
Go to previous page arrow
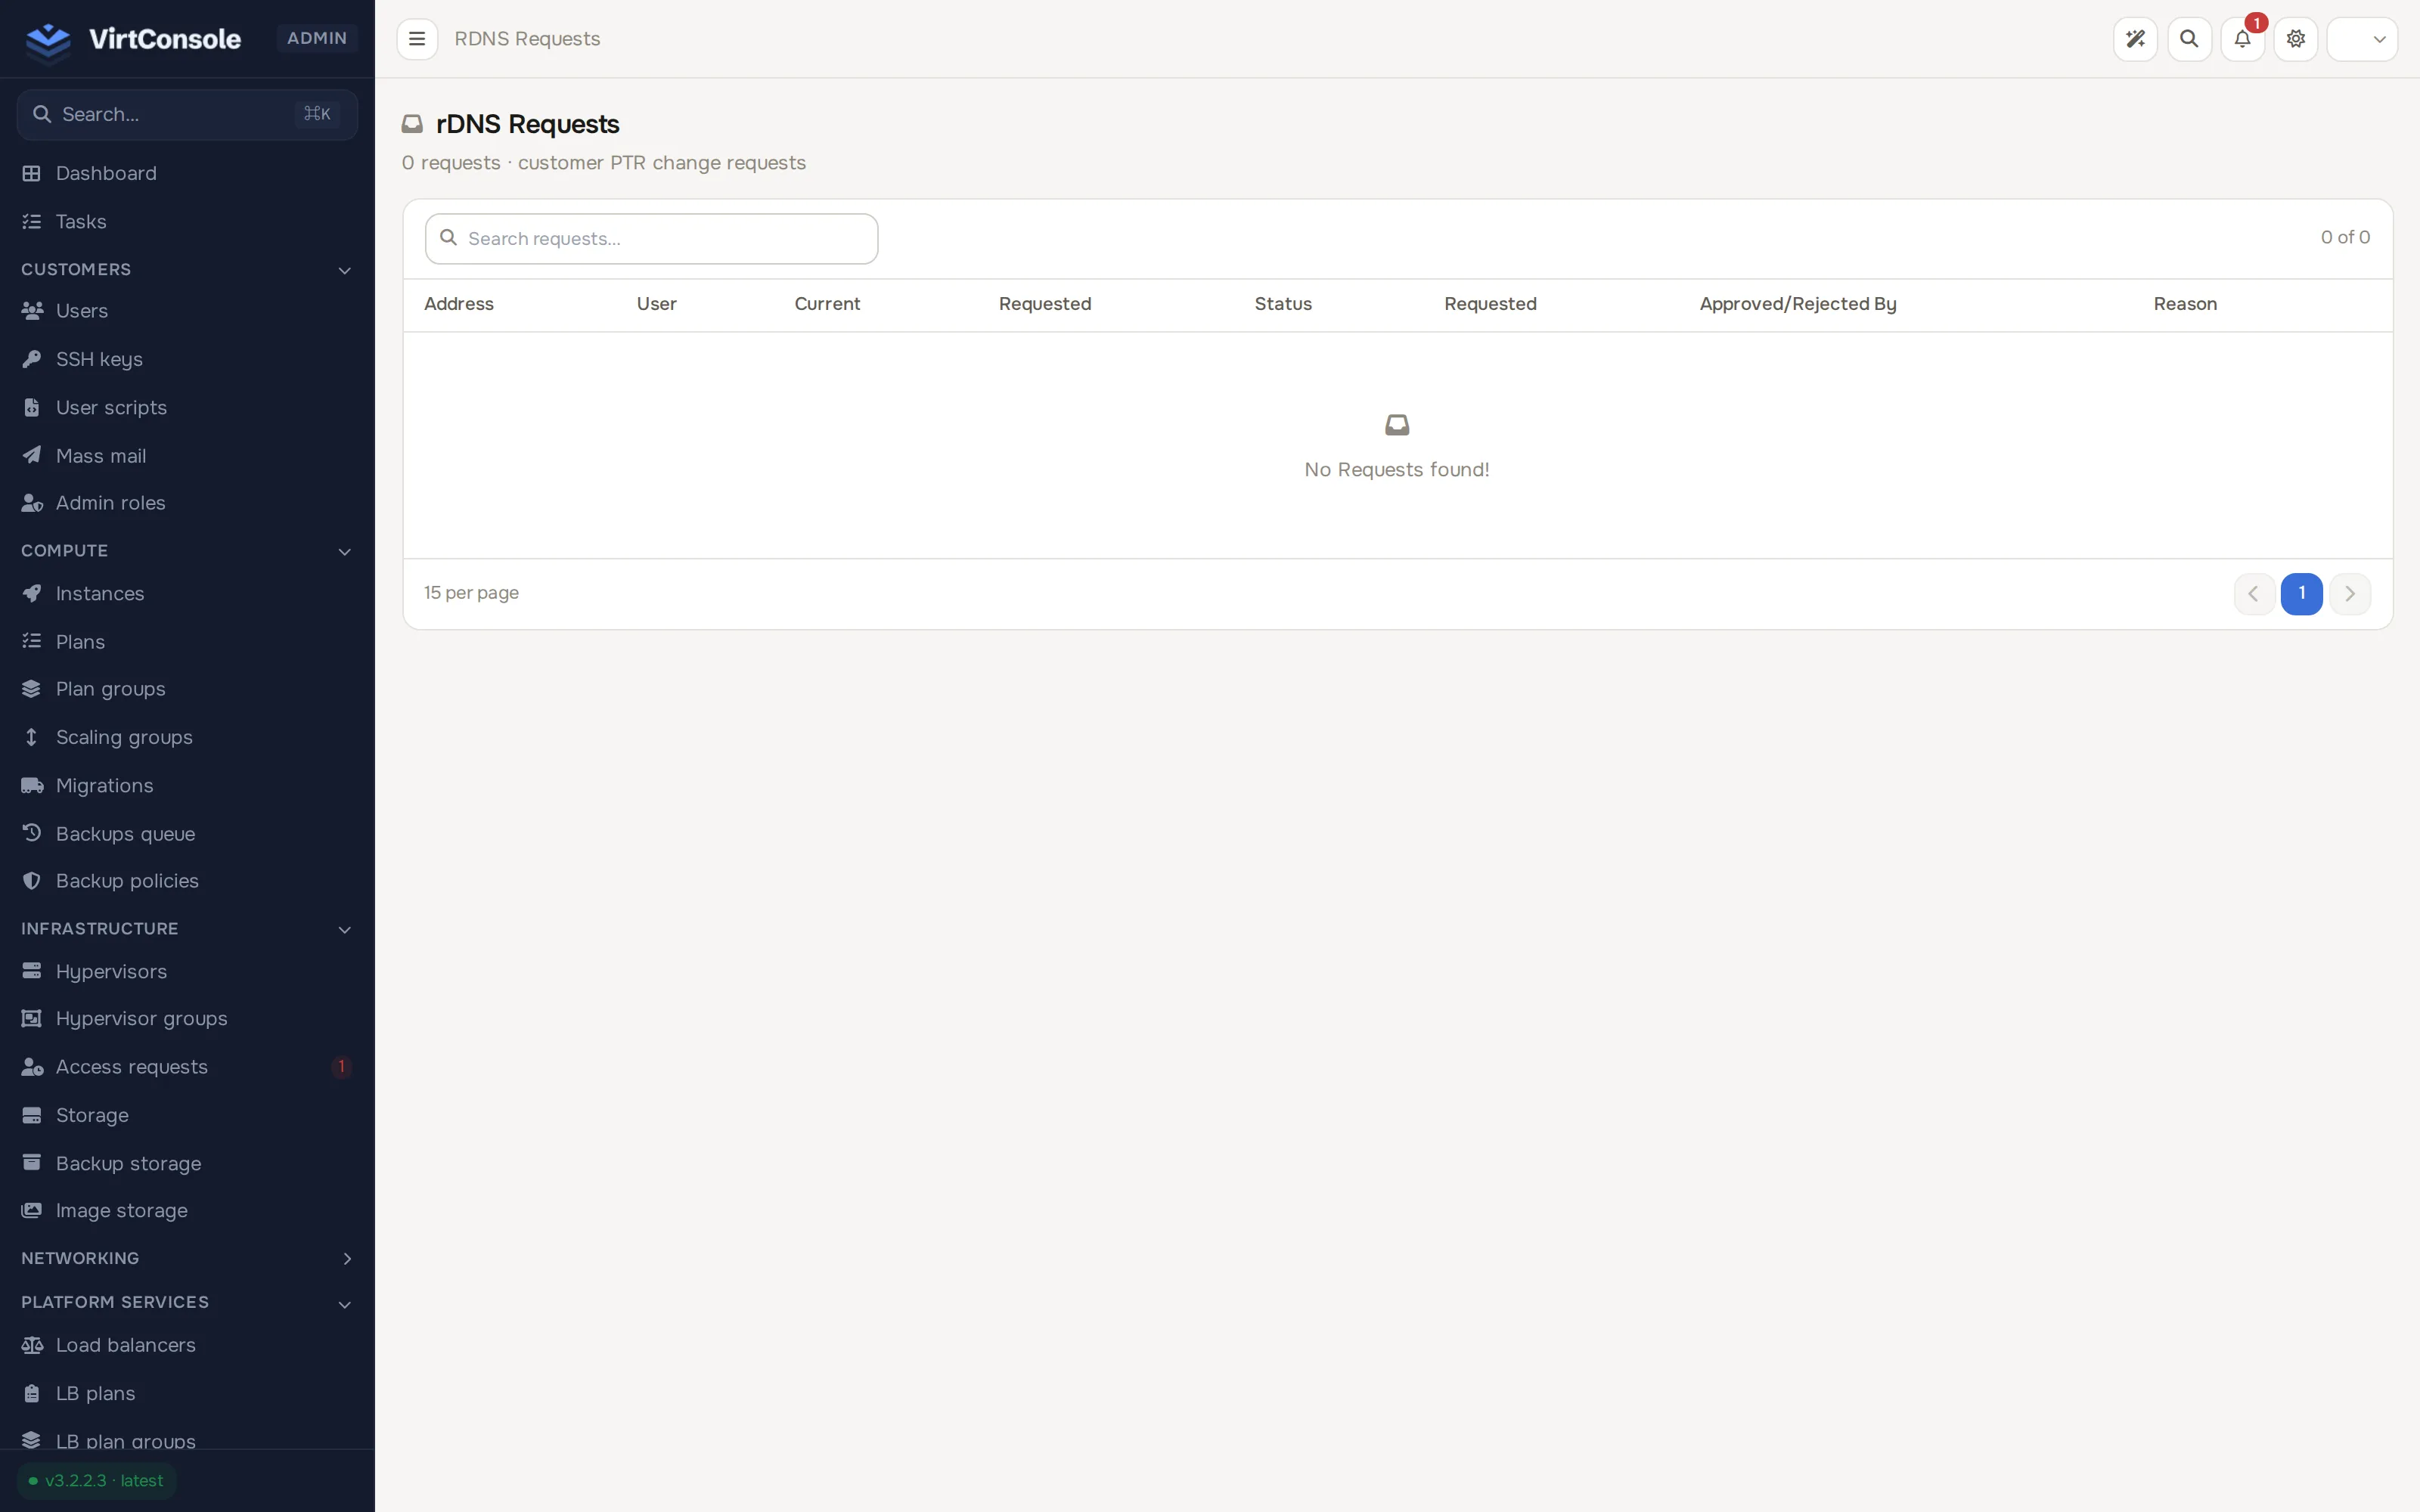click(2254, 594)
